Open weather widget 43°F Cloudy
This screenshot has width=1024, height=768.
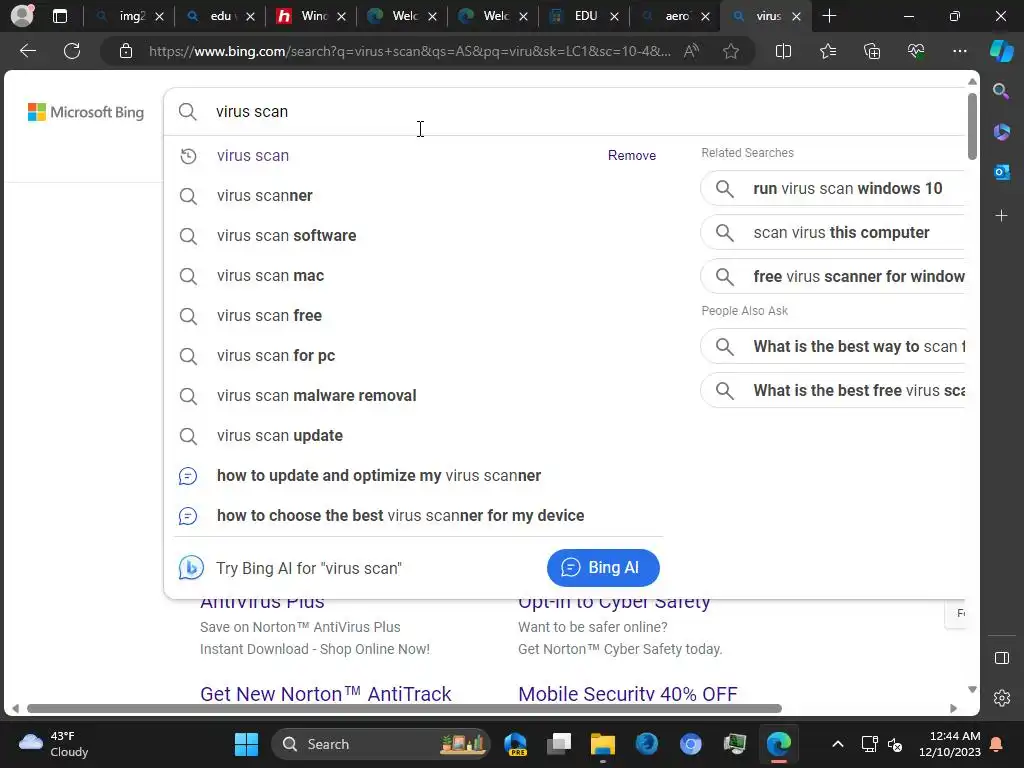coord(54,744)
